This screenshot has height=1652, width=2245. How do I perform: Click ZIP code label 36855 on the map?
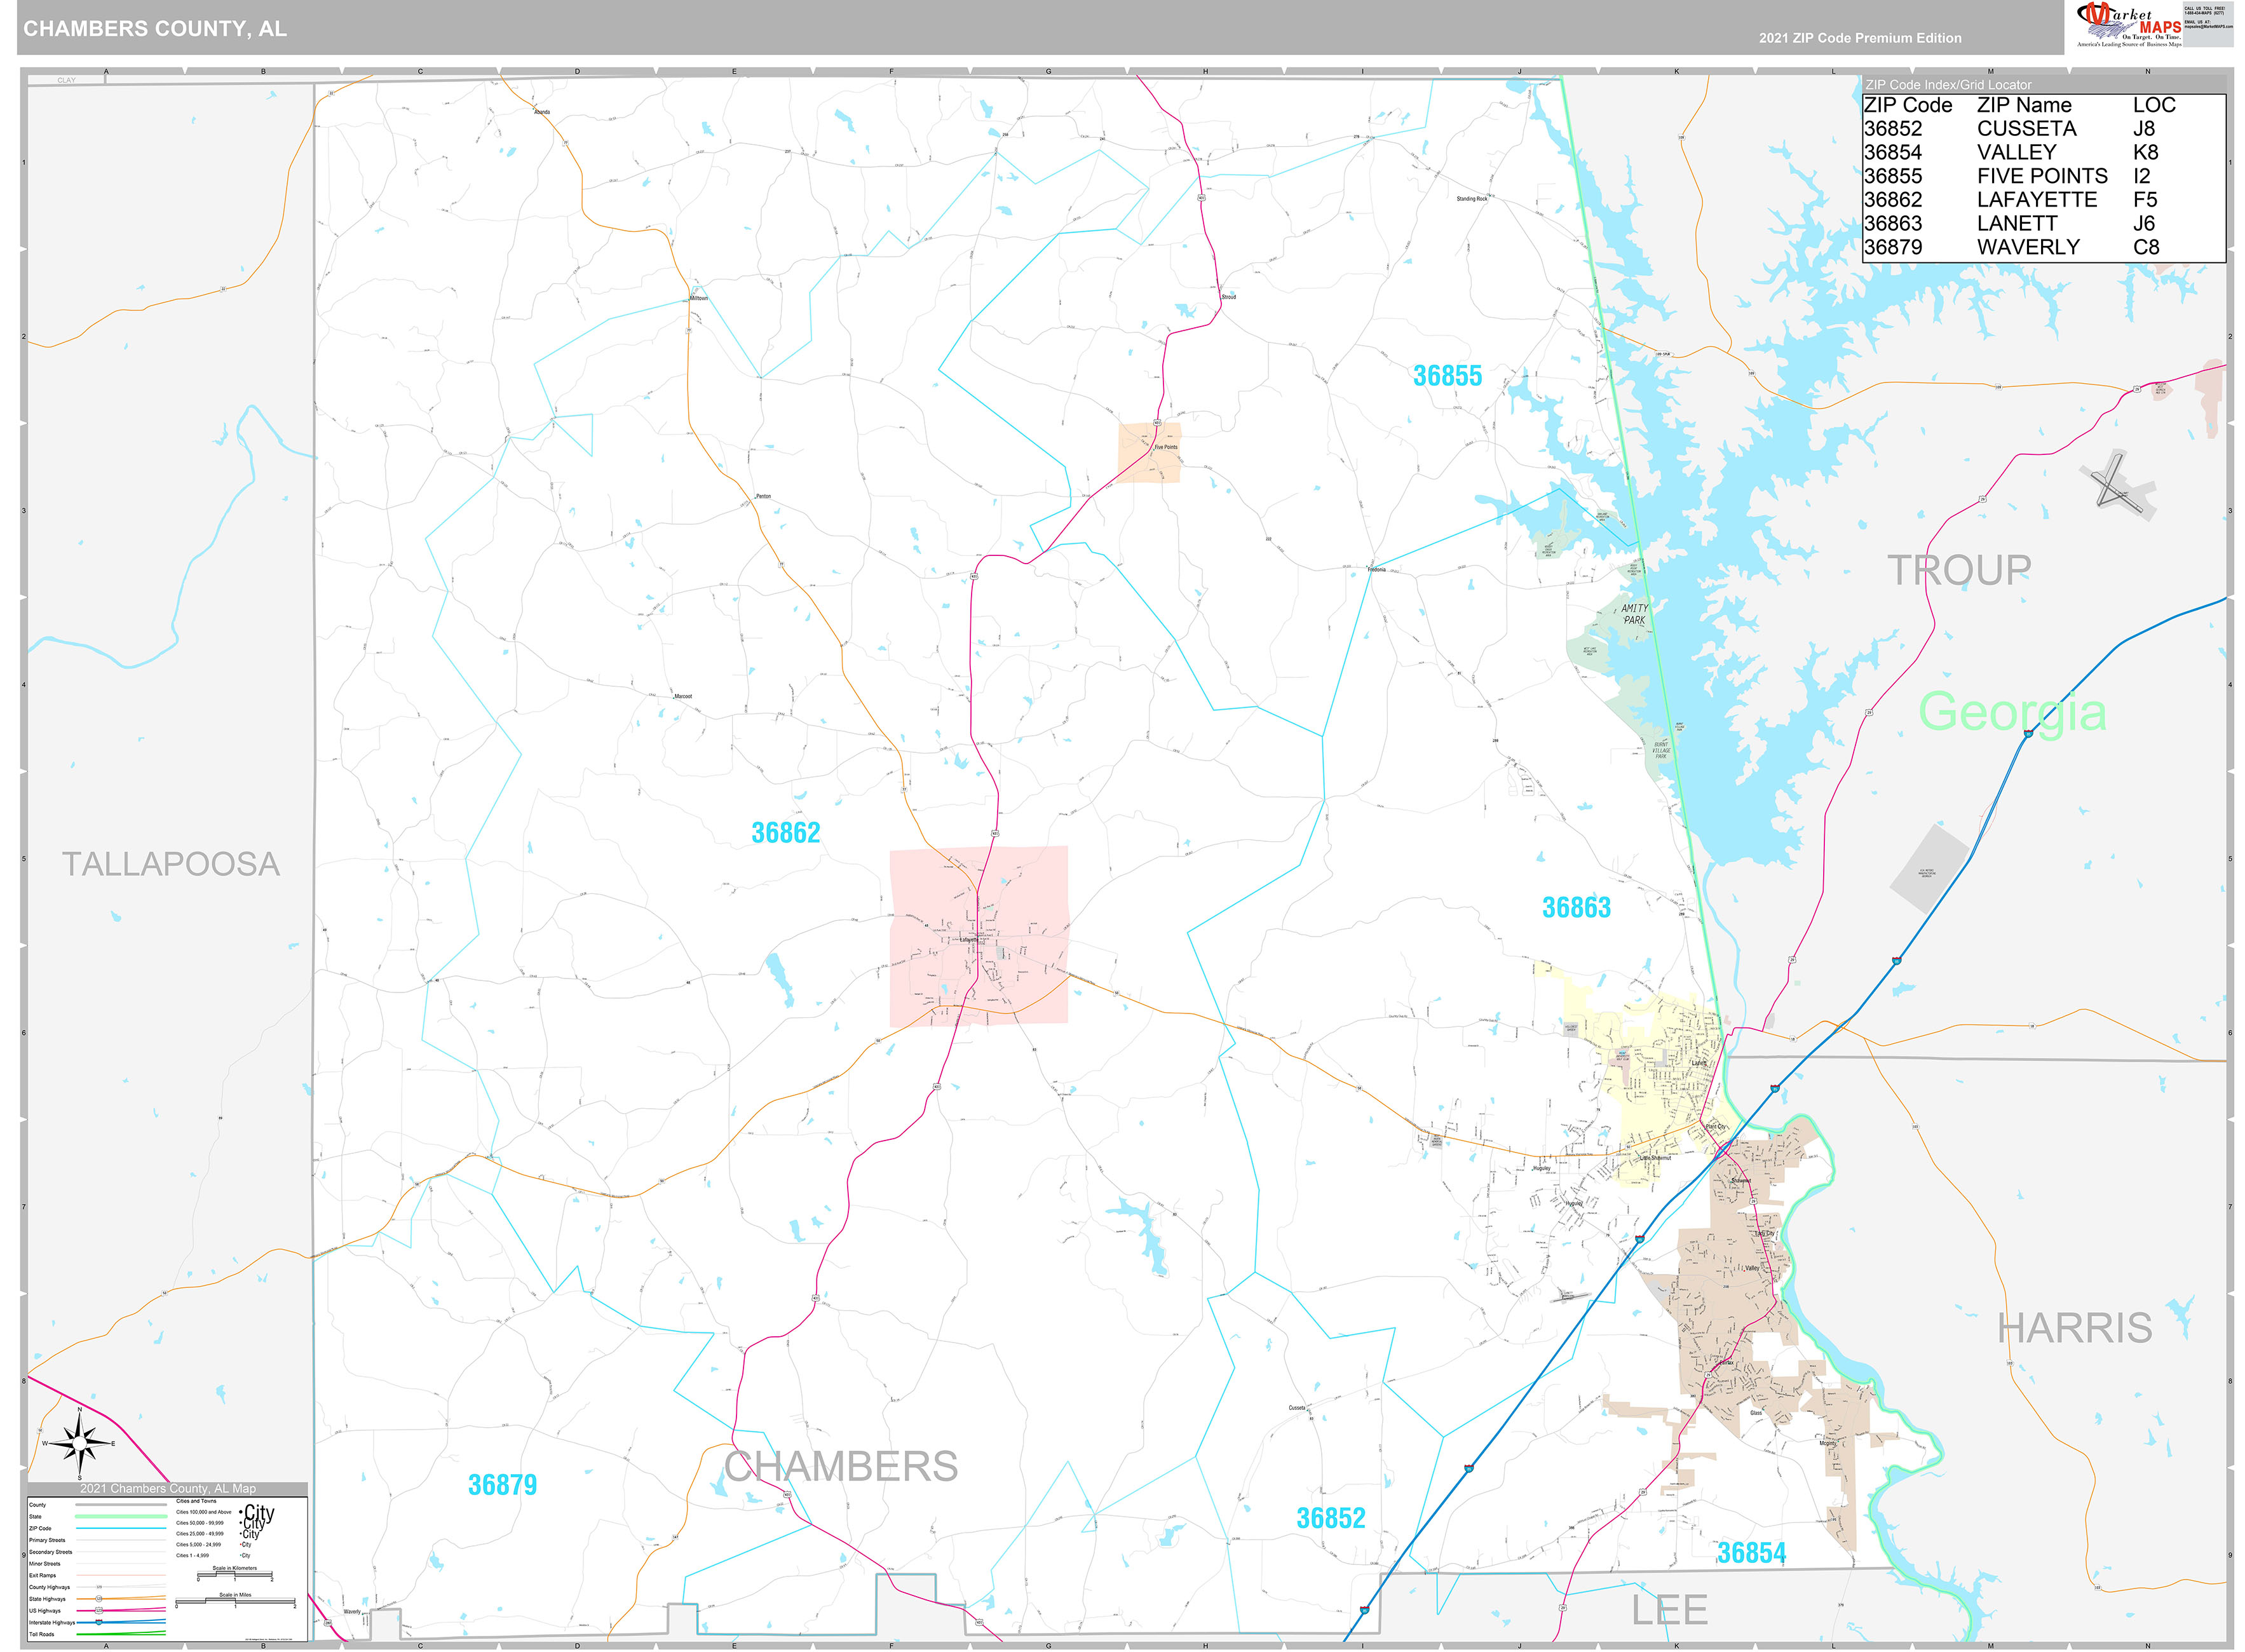pyautogui.click(x=1449, y=376)
